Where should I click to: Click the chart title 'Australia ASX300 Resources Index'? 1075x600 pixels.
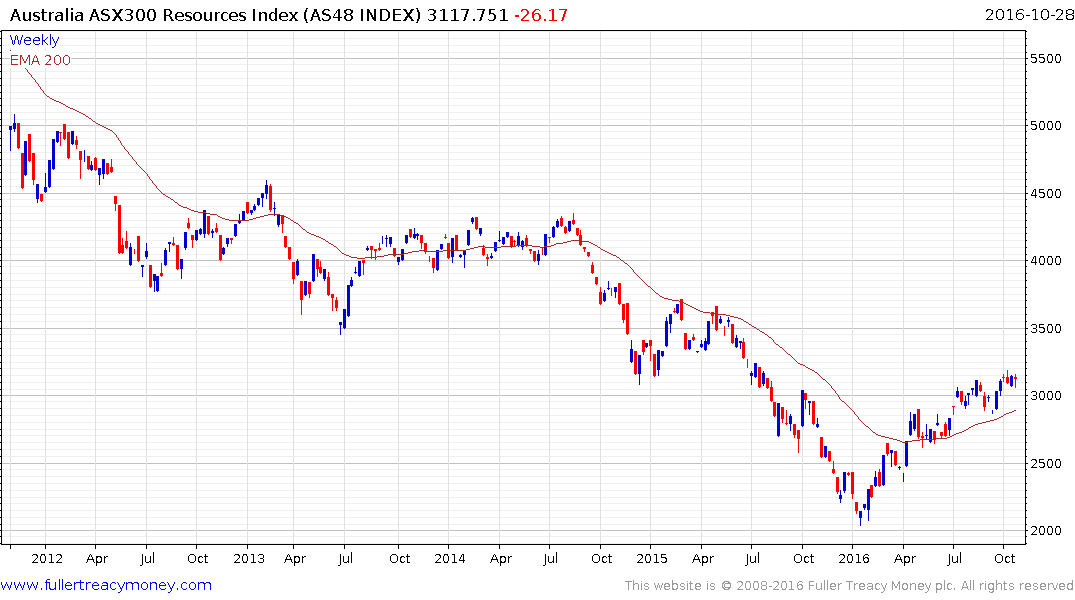[x=154, y=15]
